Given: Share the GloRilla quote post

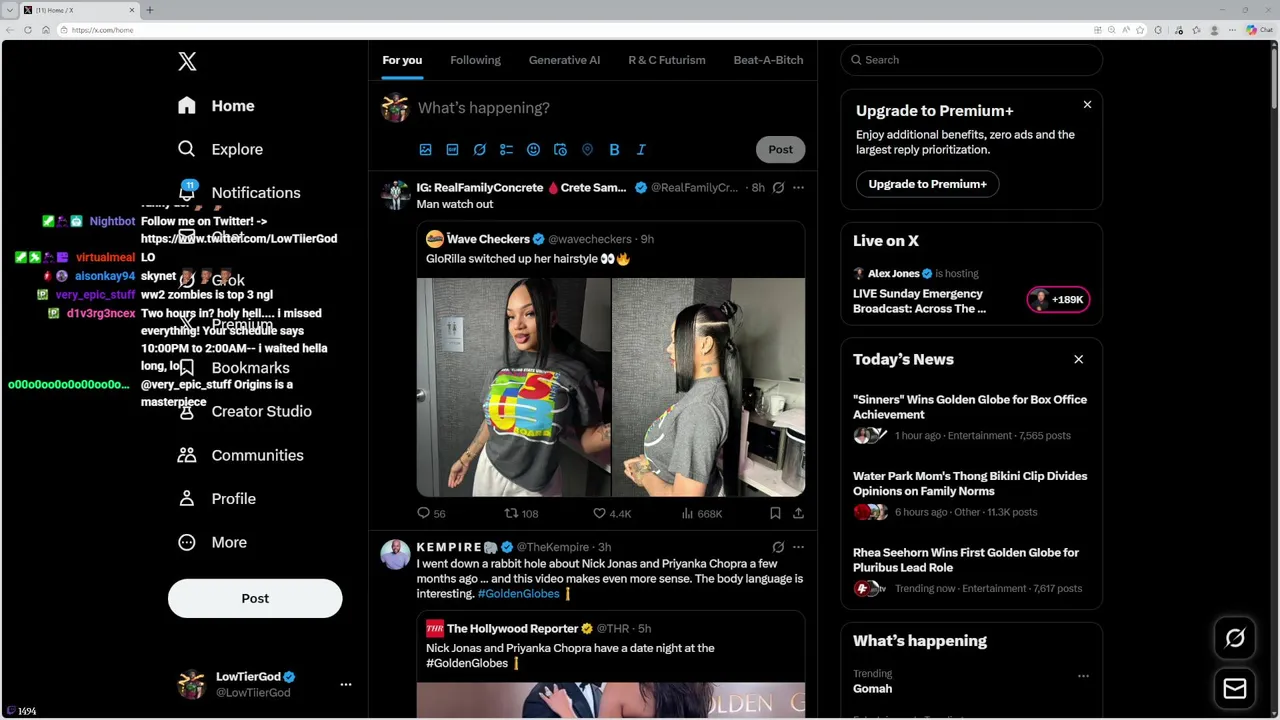Looking at the screenshot, I should [x=798, y=513].
